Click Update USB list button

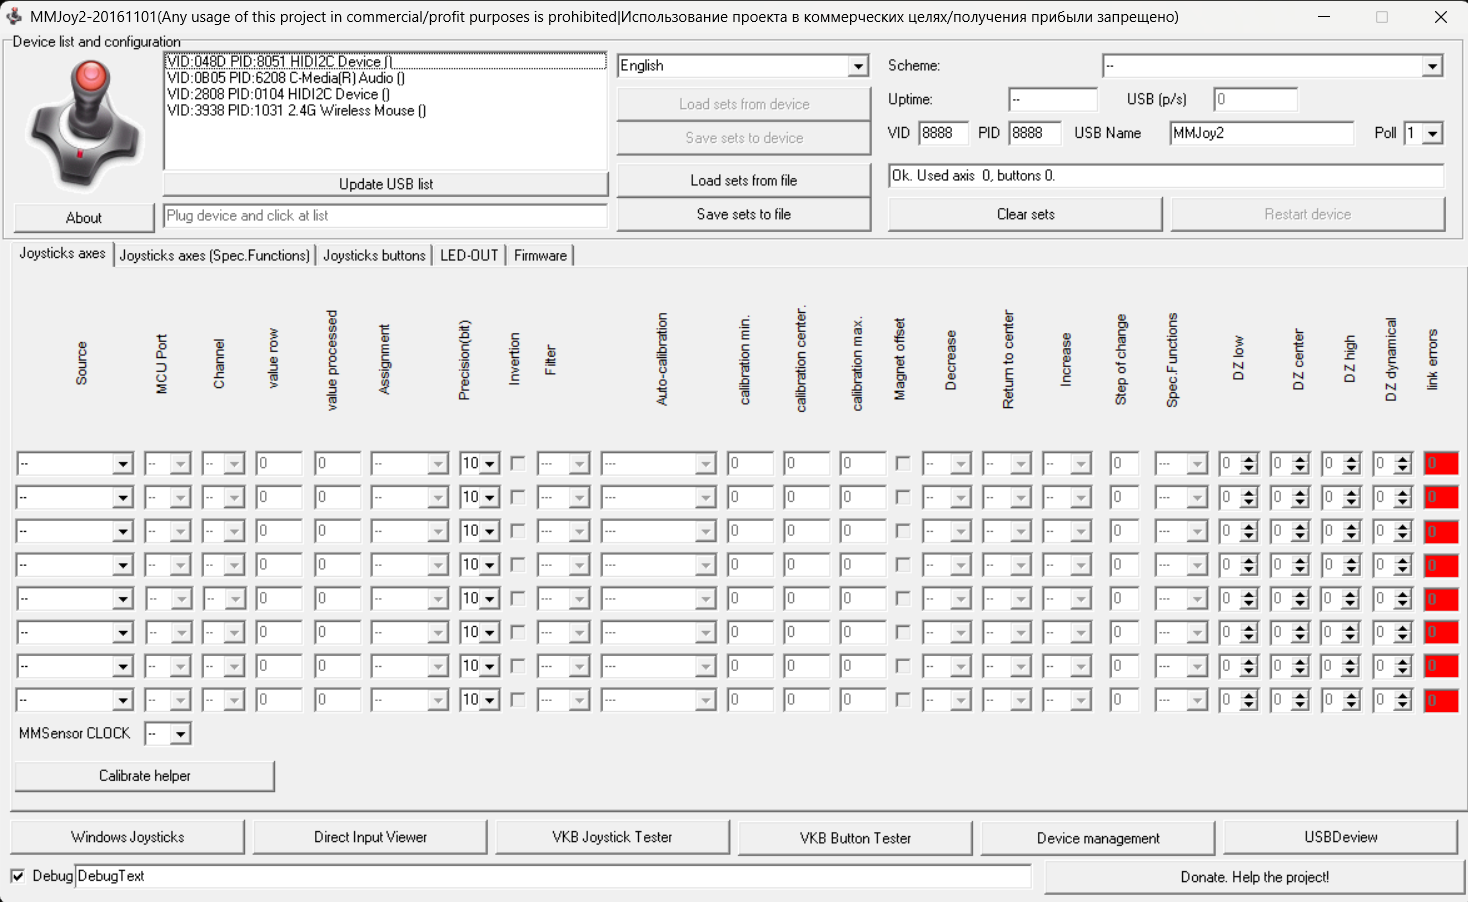tap(385, 184)
